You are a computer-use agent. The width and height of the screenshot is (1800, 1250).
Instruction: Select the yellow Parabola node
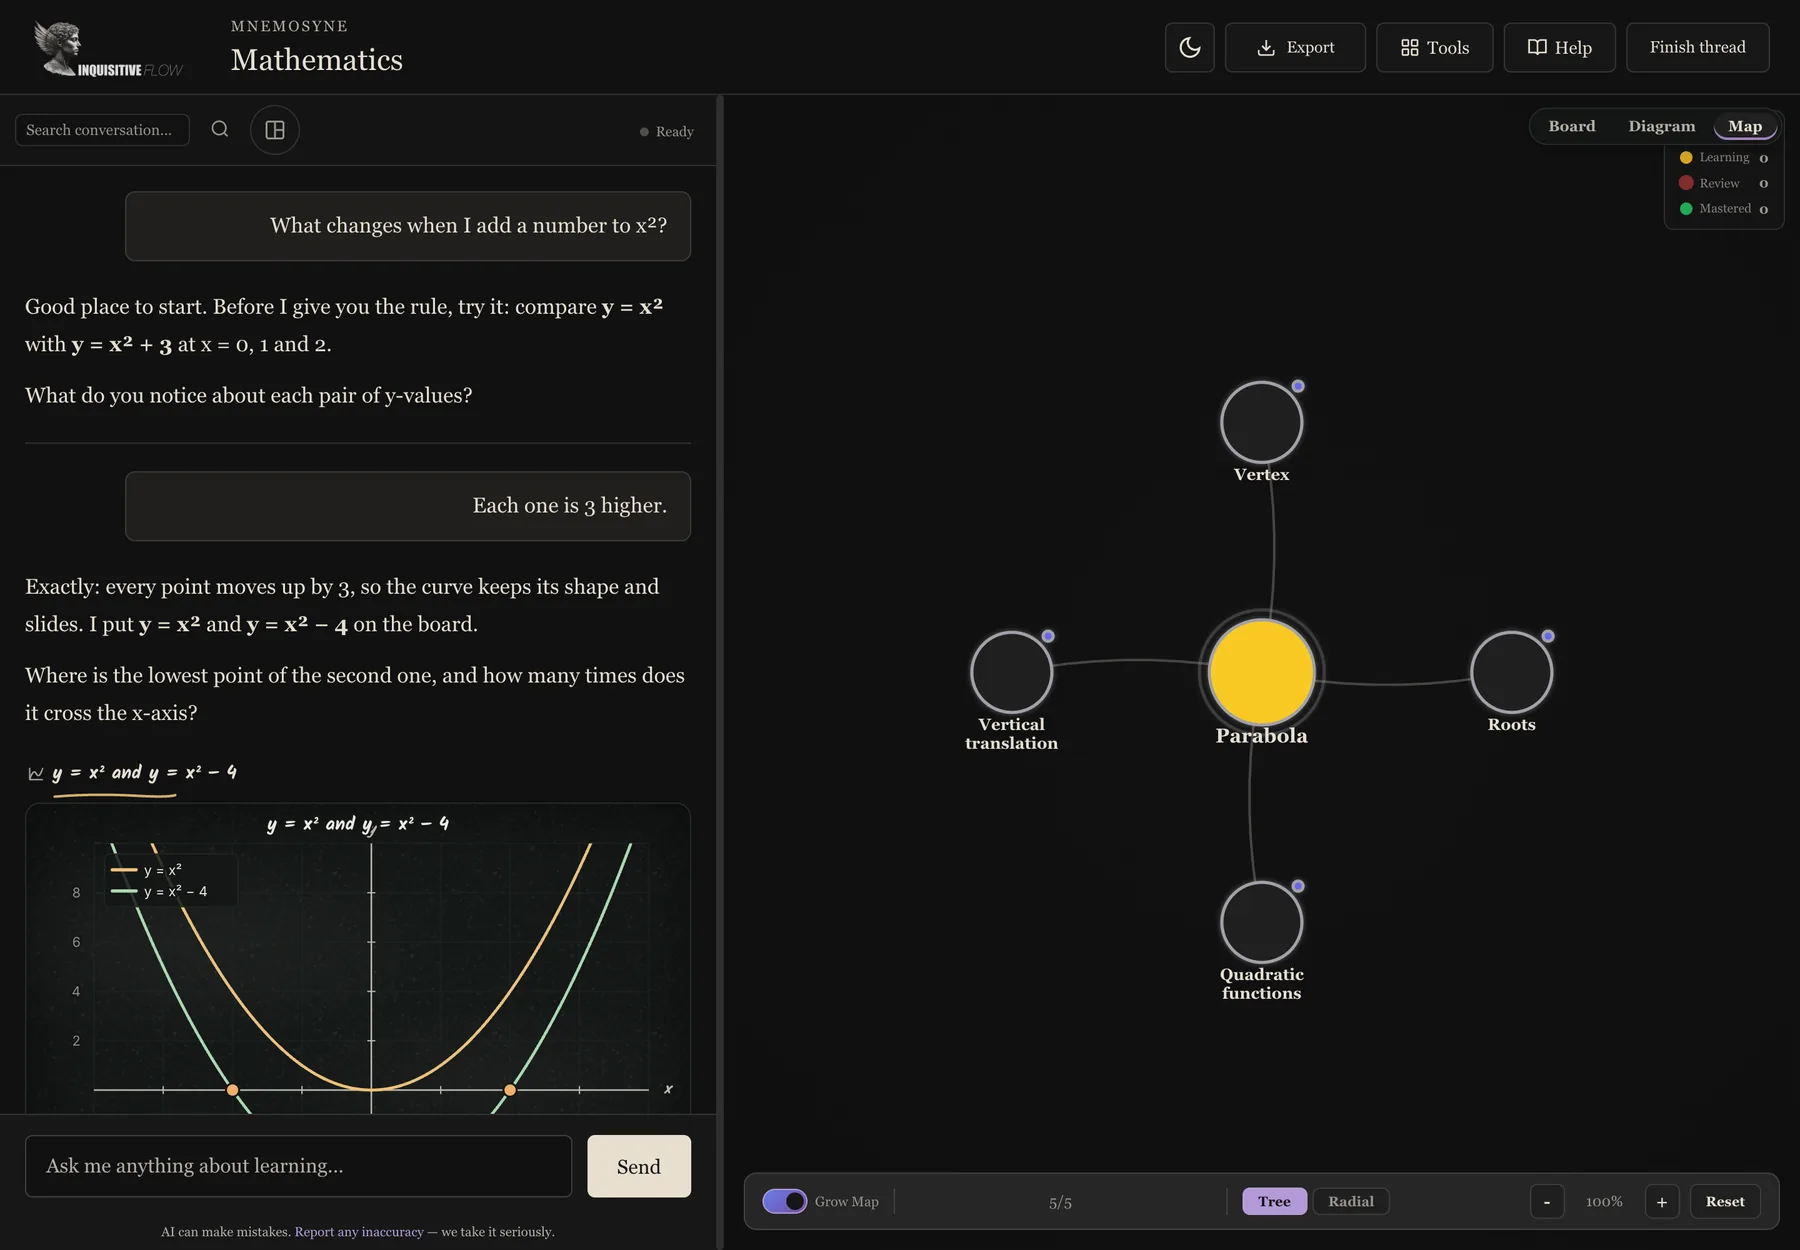1261,672
